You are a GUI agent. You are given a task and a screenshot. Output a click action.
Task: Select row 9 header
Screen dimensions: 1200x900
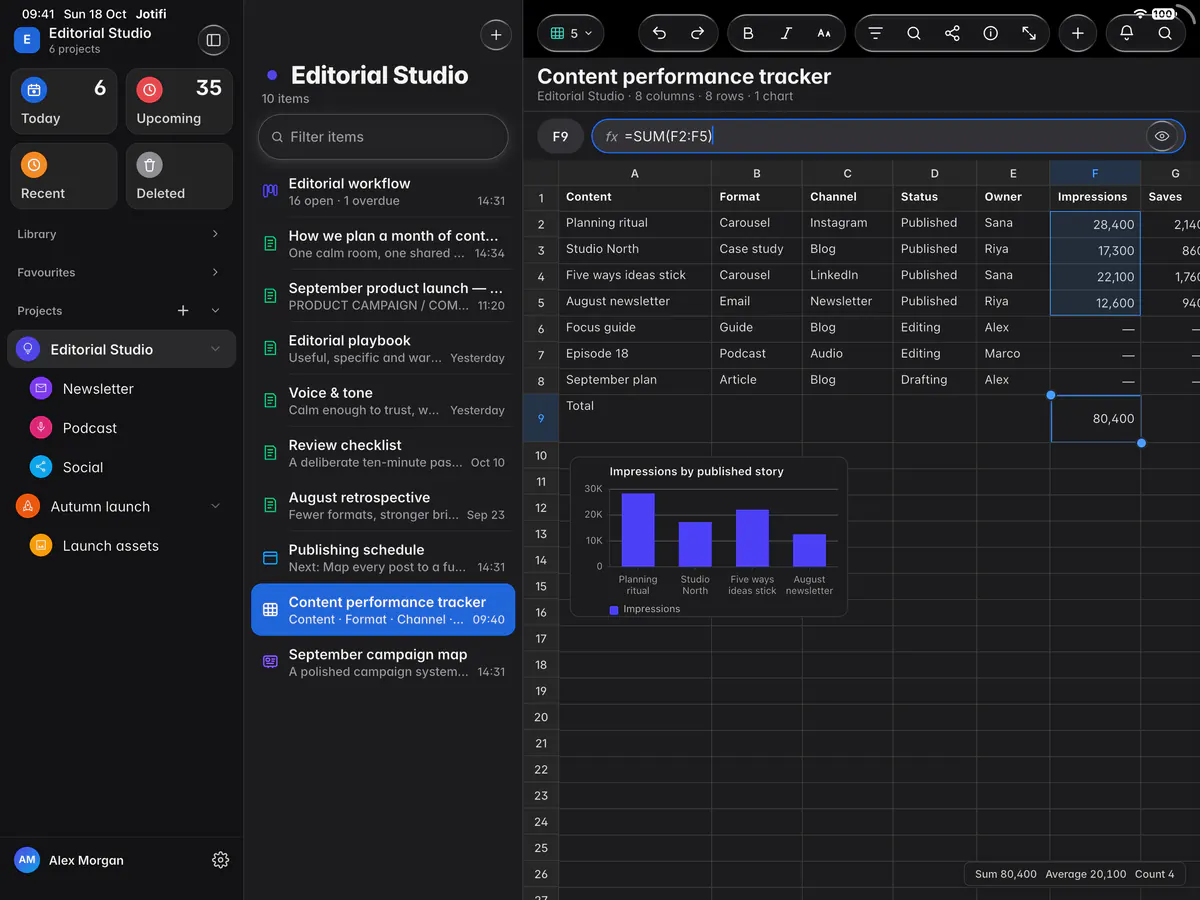(x=541, y=418)
